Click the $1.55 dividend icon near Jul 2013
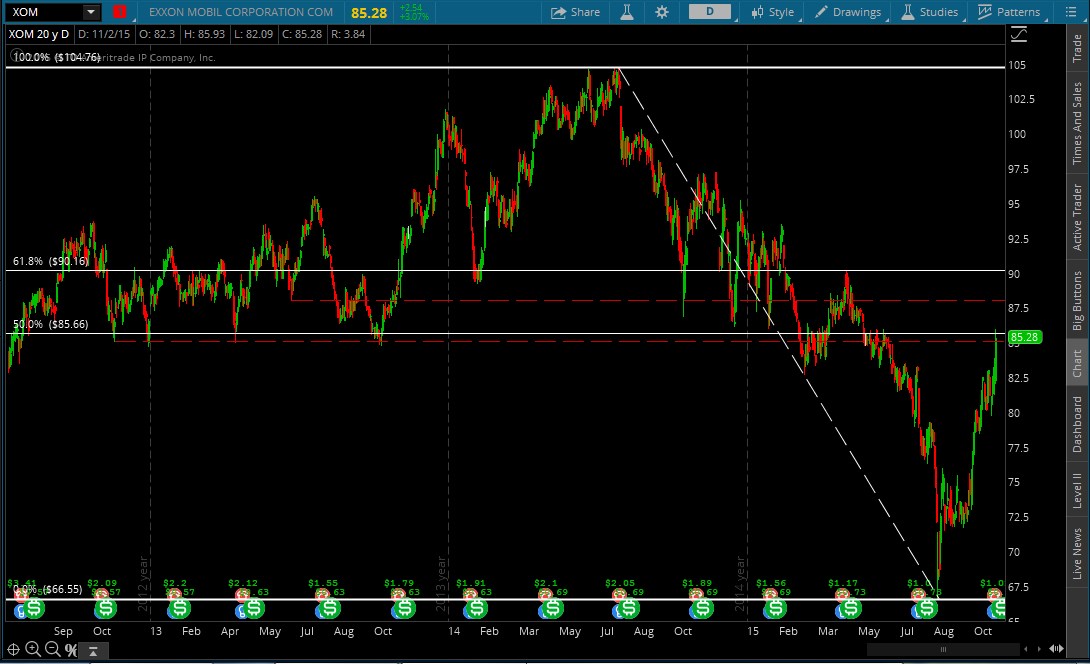Viewport: 1090px width, 664px height. click(329, 608)
